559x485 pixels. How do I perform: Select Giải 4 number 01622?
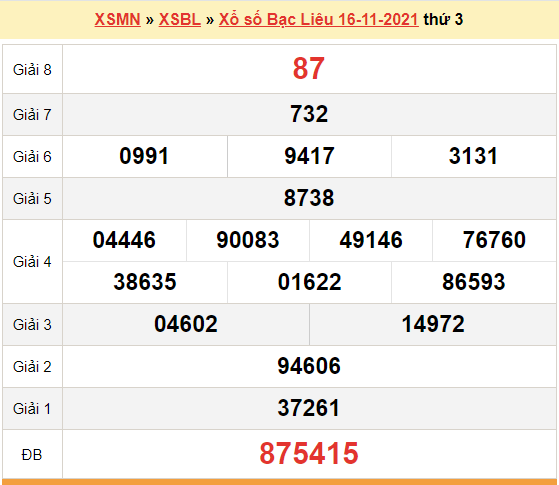(309, 282)
